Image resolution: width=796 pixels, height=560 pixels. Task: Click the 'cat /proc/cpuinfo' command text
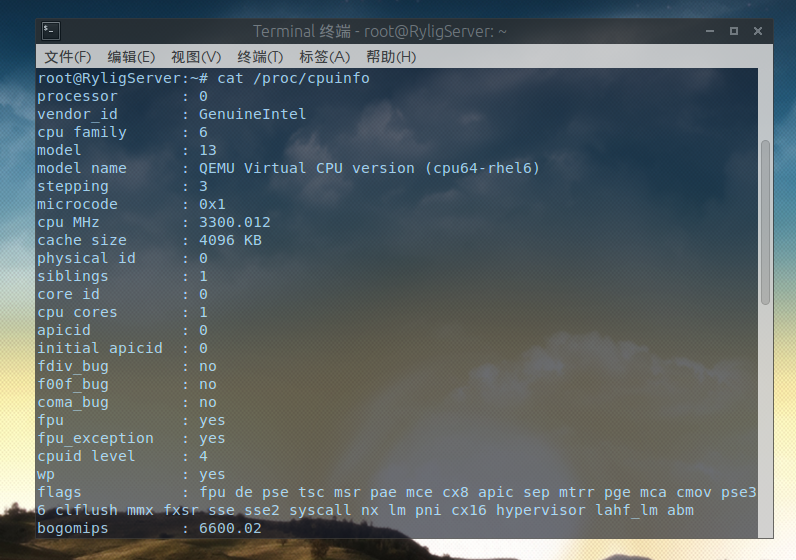point(293,78)
